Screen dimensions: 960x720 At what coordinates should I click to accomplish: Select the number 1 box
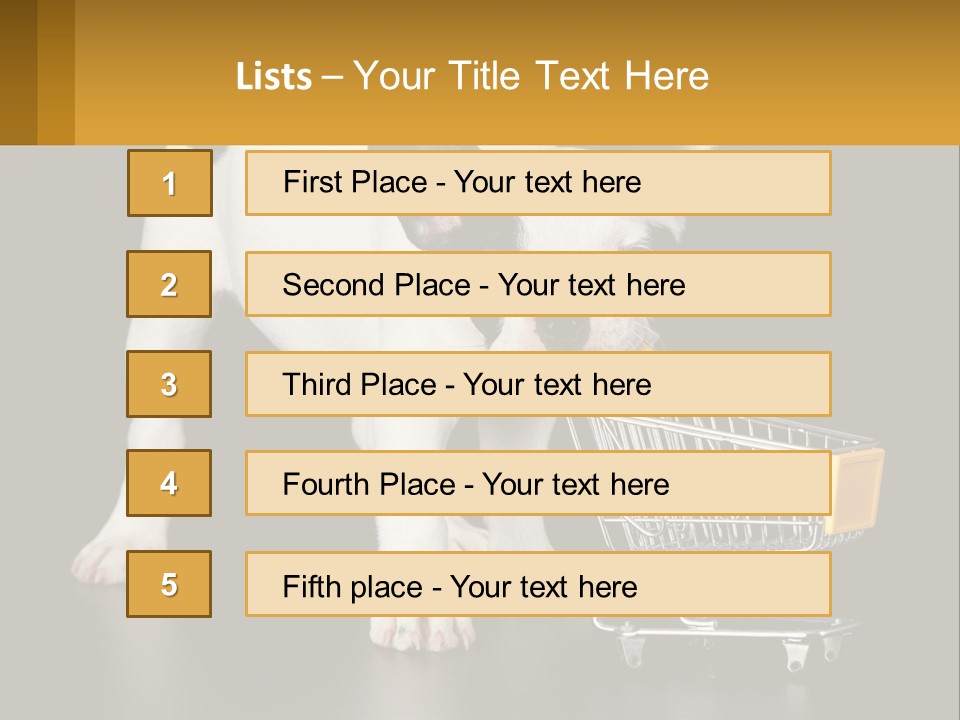pyautogui.click(x=169, y=183)
